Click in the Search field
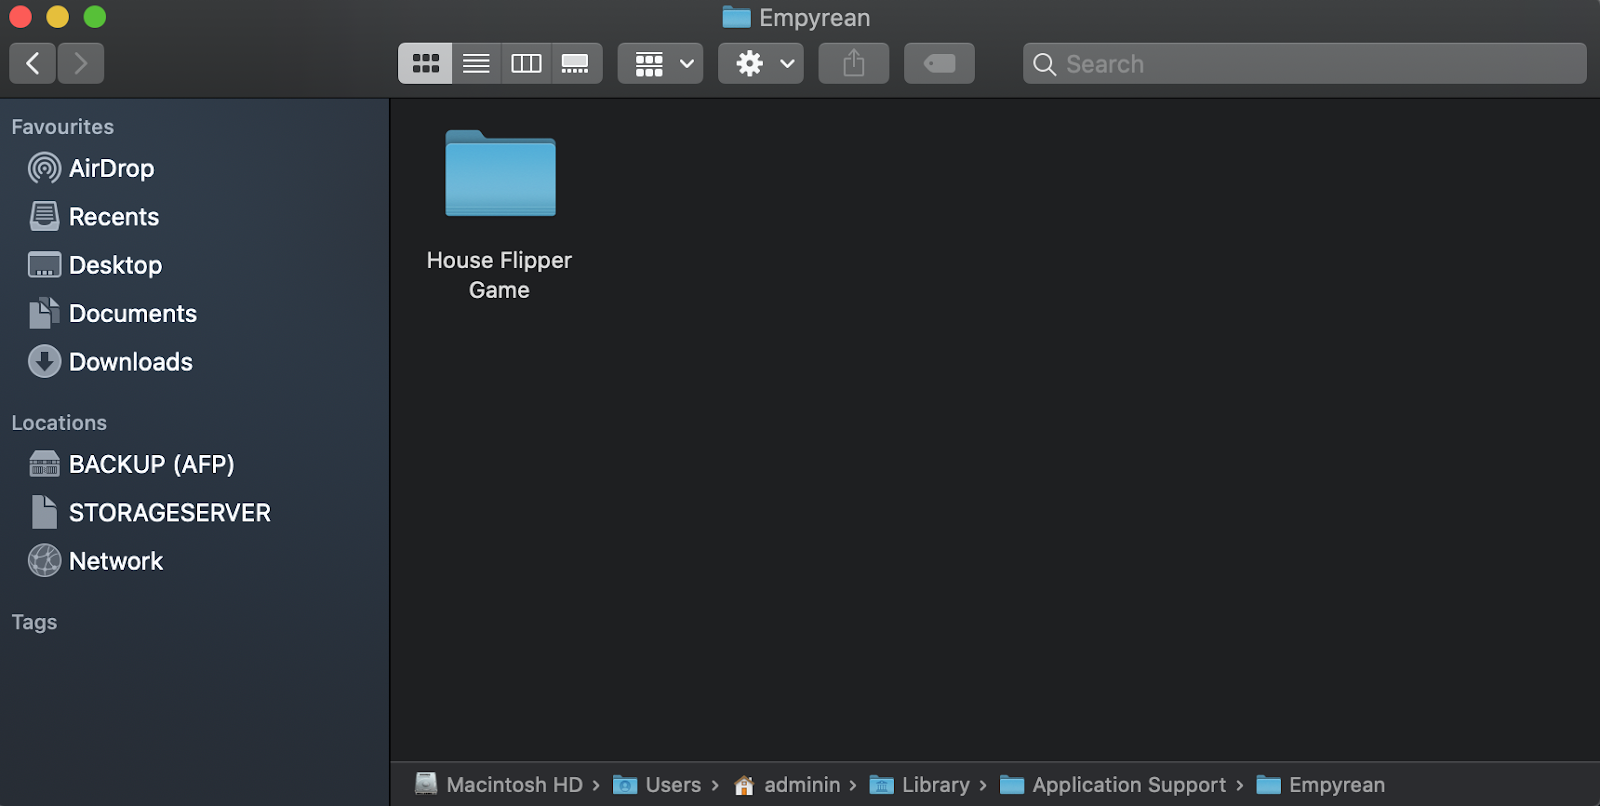Image resolution: width=1600 pixels, height=806 pixels. point(1304,64)
